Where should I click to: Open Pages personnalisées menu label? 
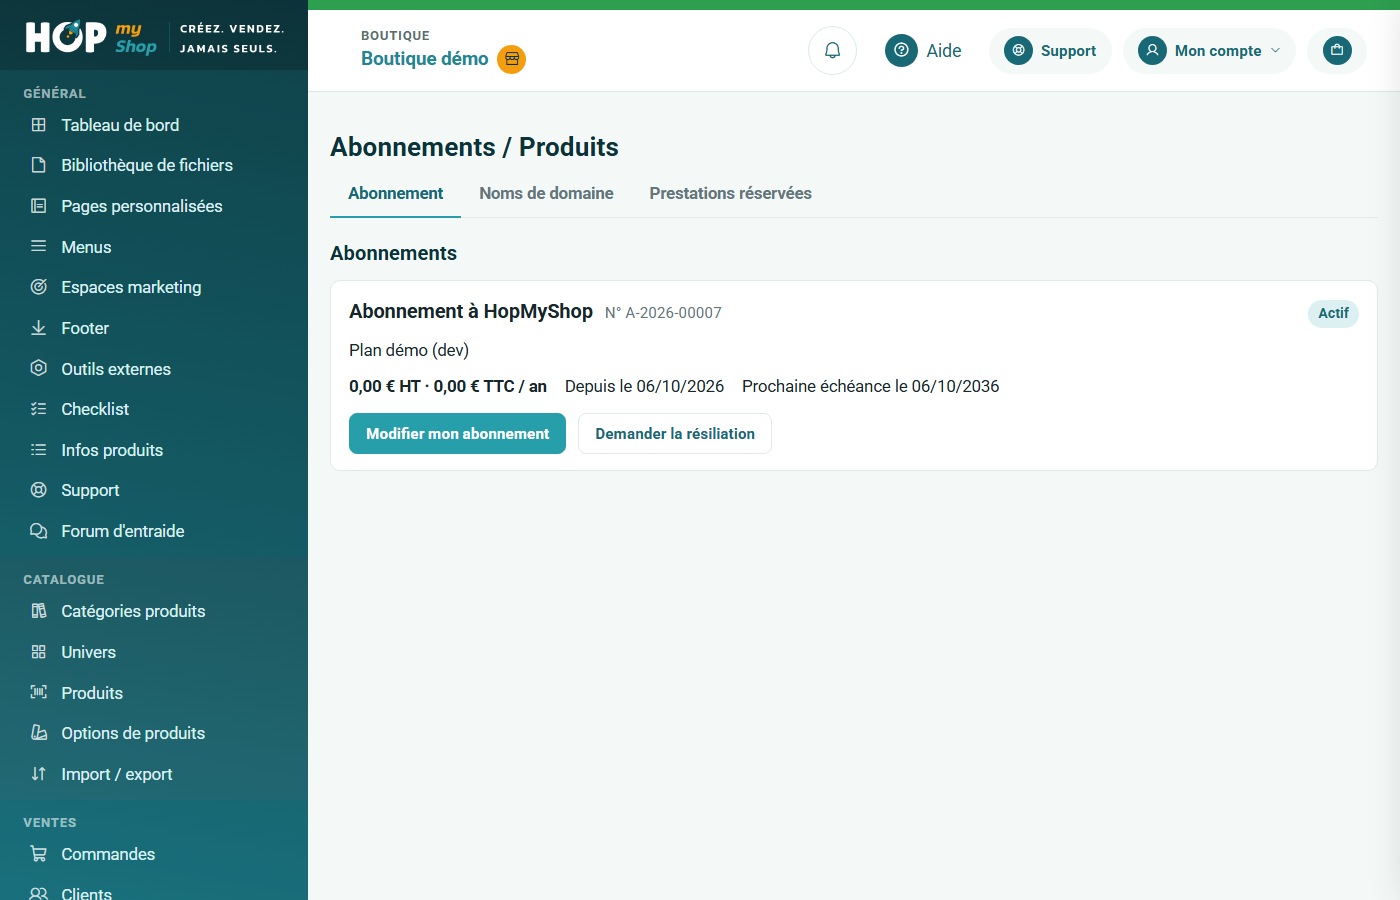142,206
